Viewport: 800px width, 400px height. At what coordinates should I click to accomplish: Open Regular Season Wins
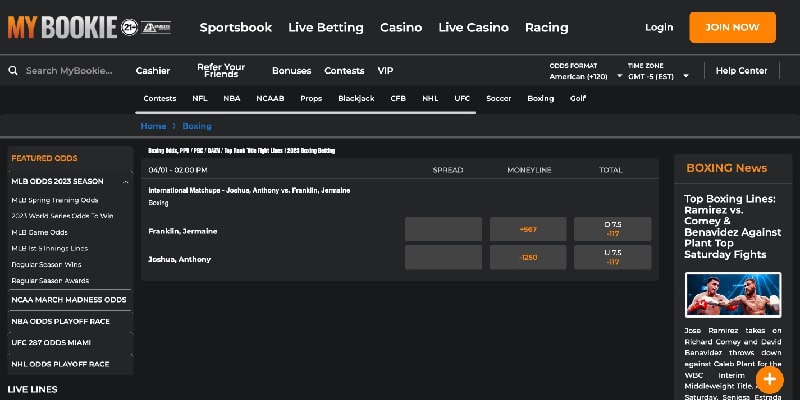tap(46, 264)
